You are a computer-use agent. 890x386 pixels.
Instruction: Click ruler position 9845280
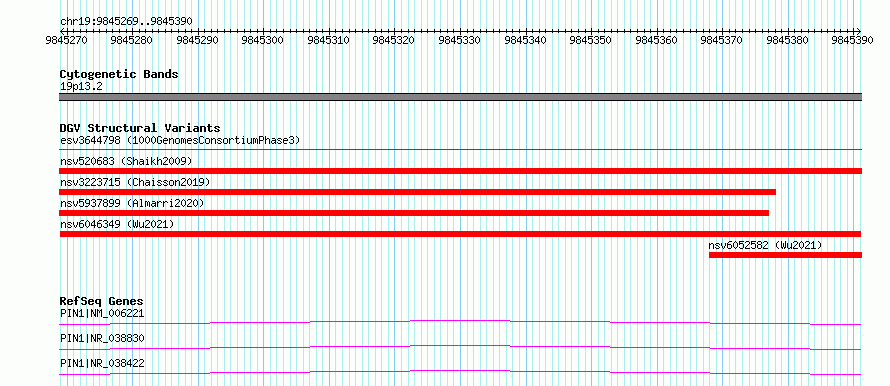pyautogui.click(x=132, y=40)
